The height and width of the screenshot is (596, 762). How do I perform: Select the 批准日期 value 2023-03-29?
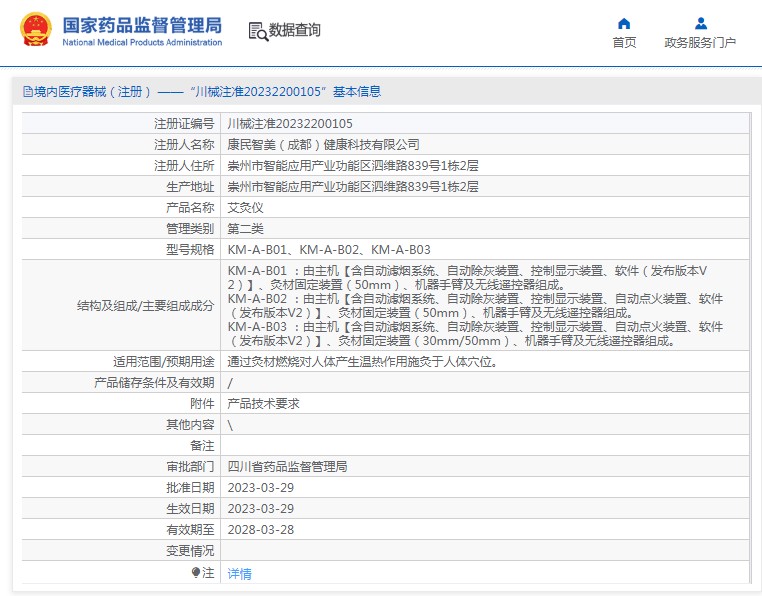[x=260, y=488]
